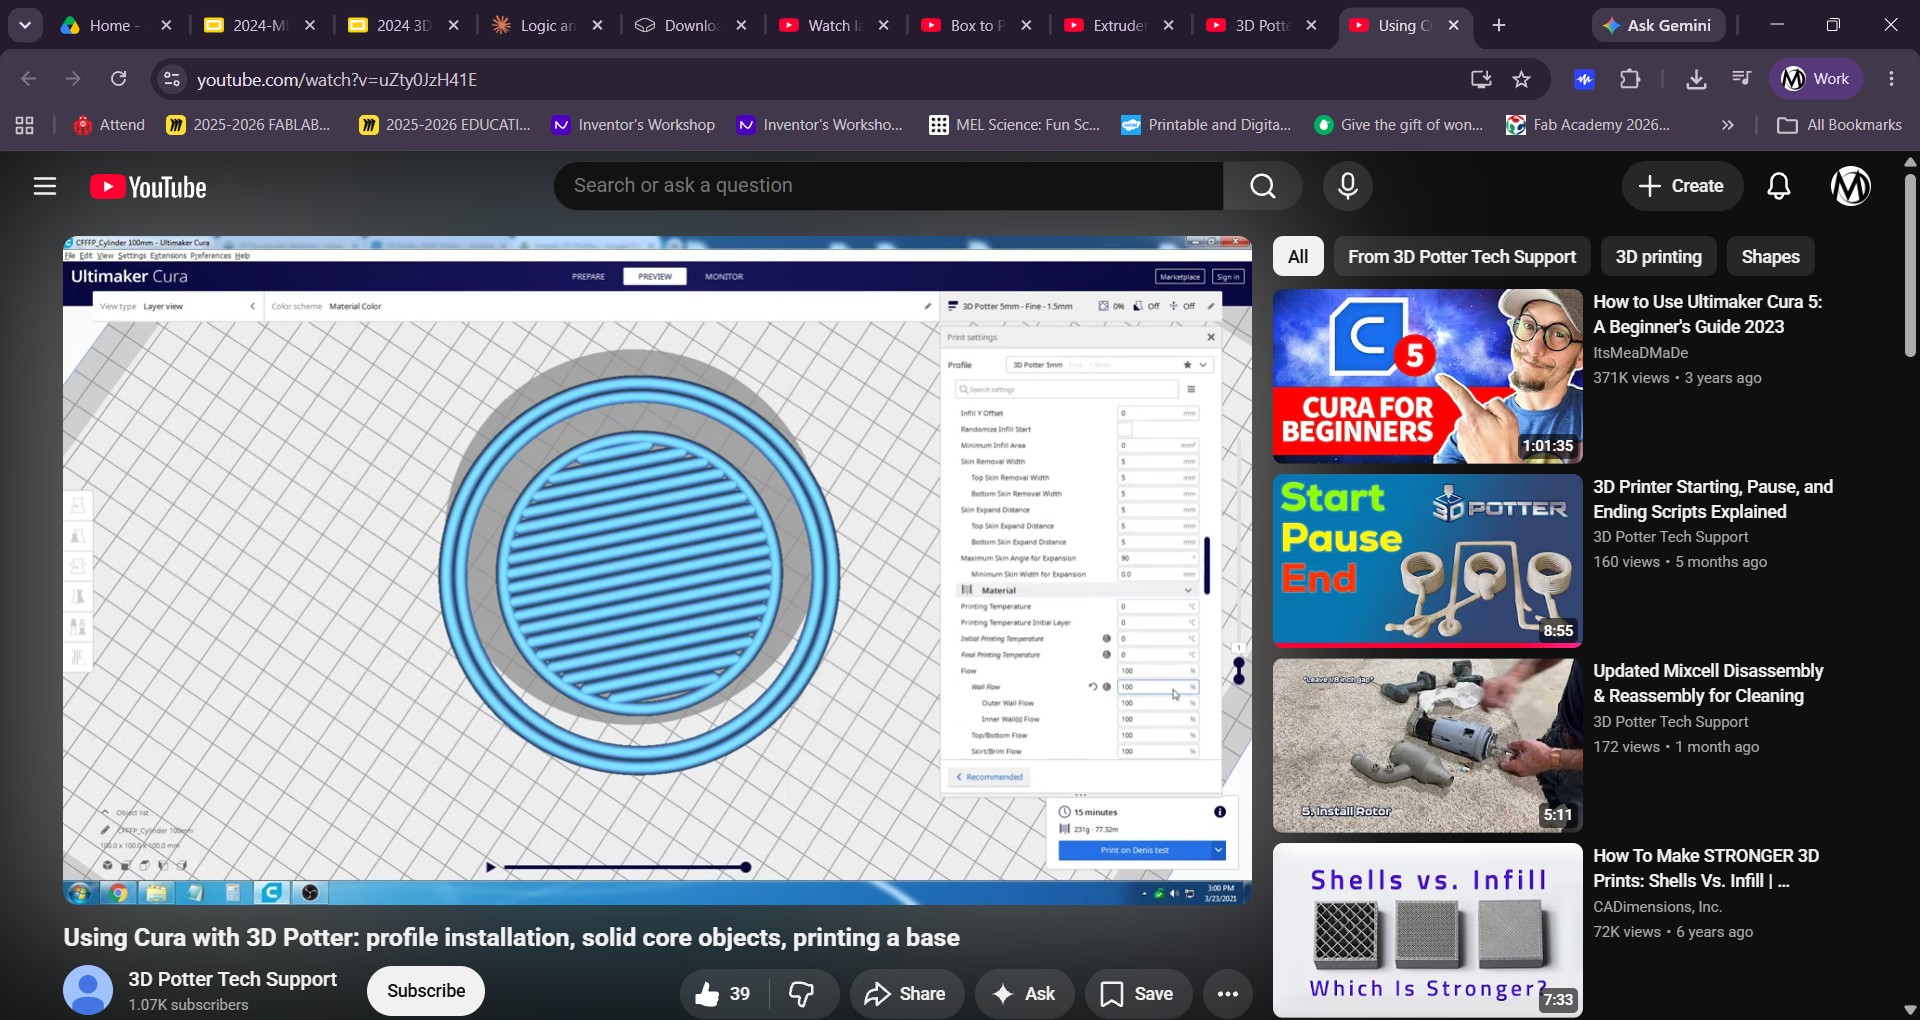Open Ask Gemini
The image size is (1920, 1020).
[1658, 26]
